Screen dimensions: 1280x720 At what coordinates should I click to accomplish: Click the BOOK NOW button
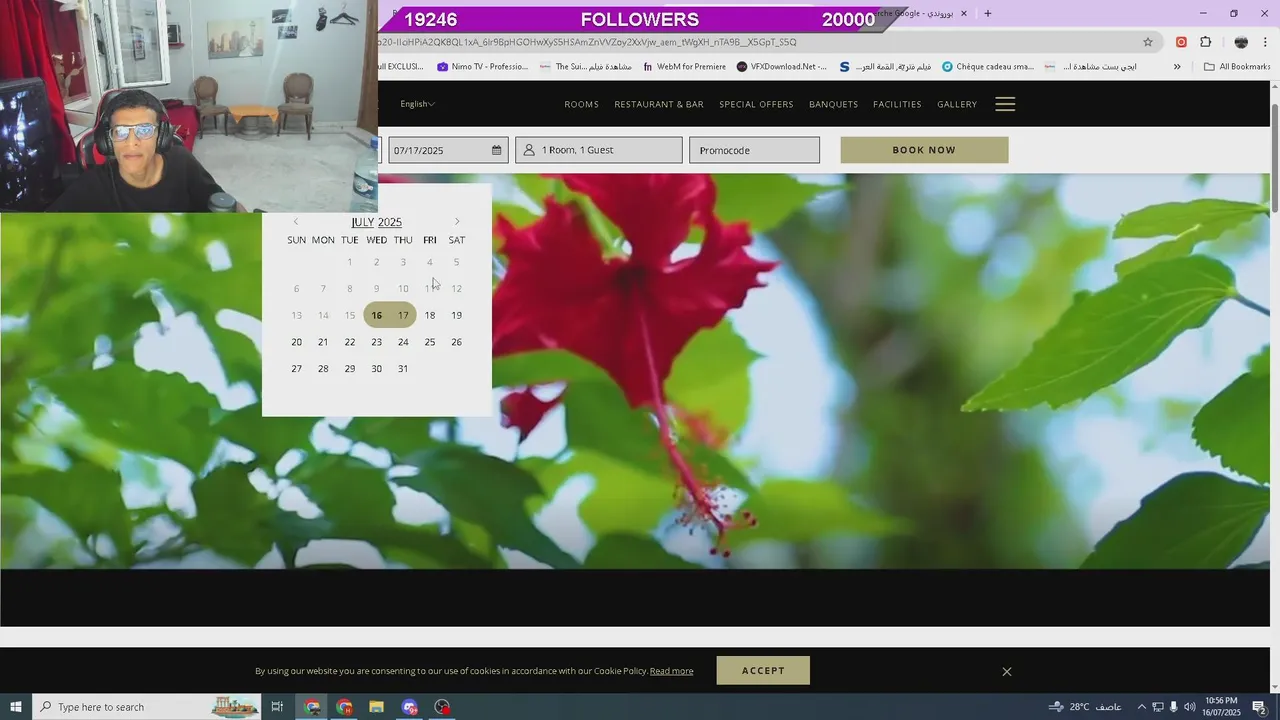click(x=924, y=150)
